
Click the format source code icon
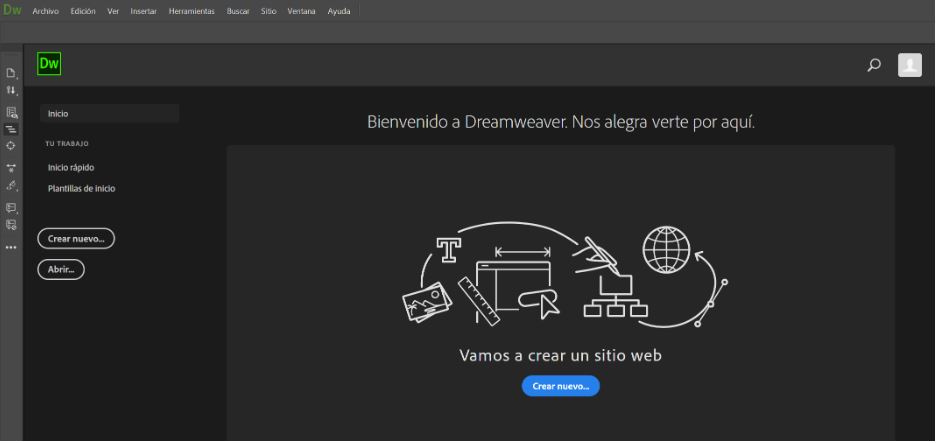pos(11,186)
